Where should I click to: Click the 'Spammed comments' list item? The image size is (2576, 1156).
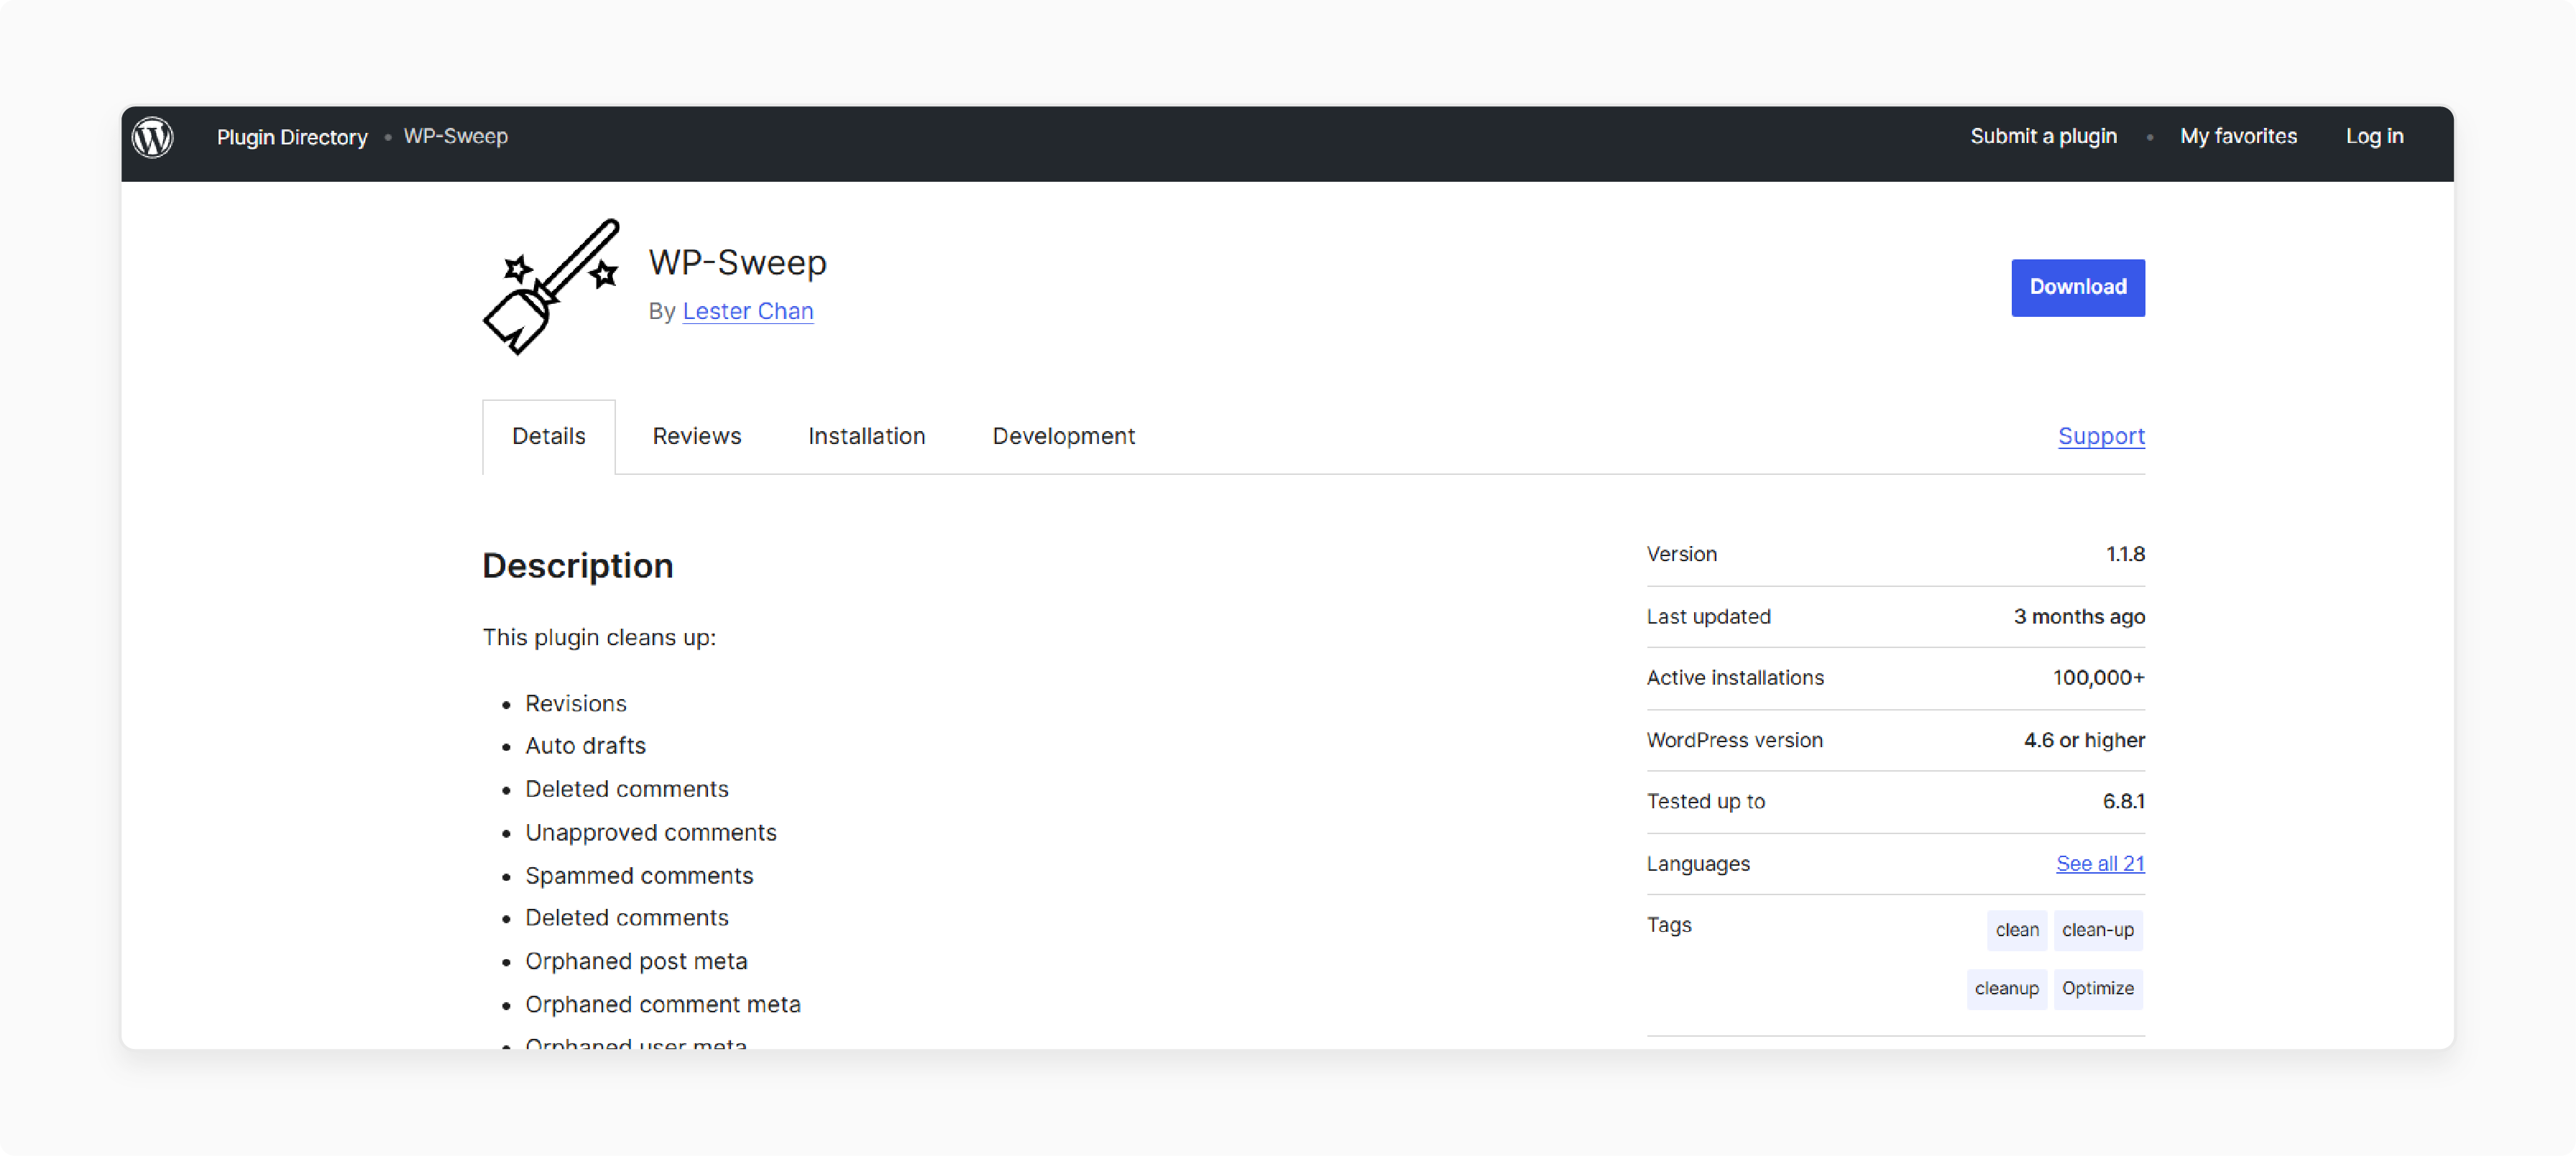click(x=639, y=875)
